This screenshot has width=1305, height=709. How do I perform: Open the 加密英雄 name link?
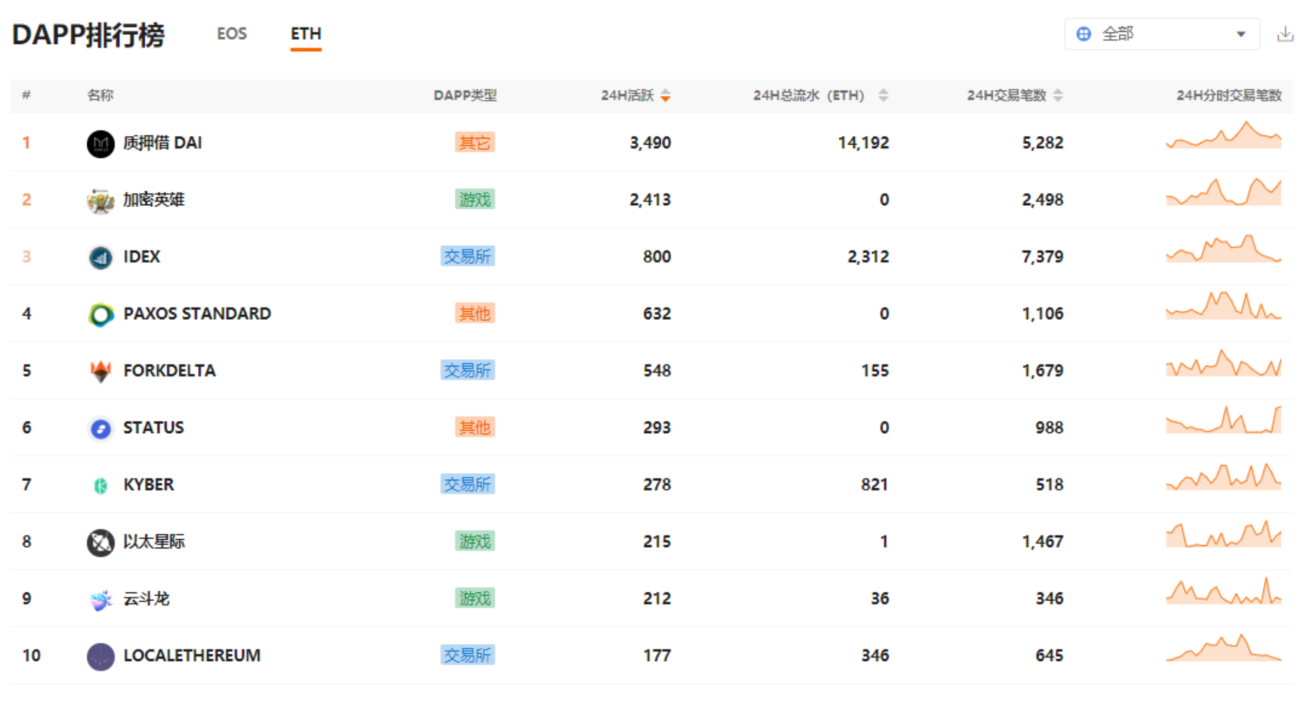154,200
